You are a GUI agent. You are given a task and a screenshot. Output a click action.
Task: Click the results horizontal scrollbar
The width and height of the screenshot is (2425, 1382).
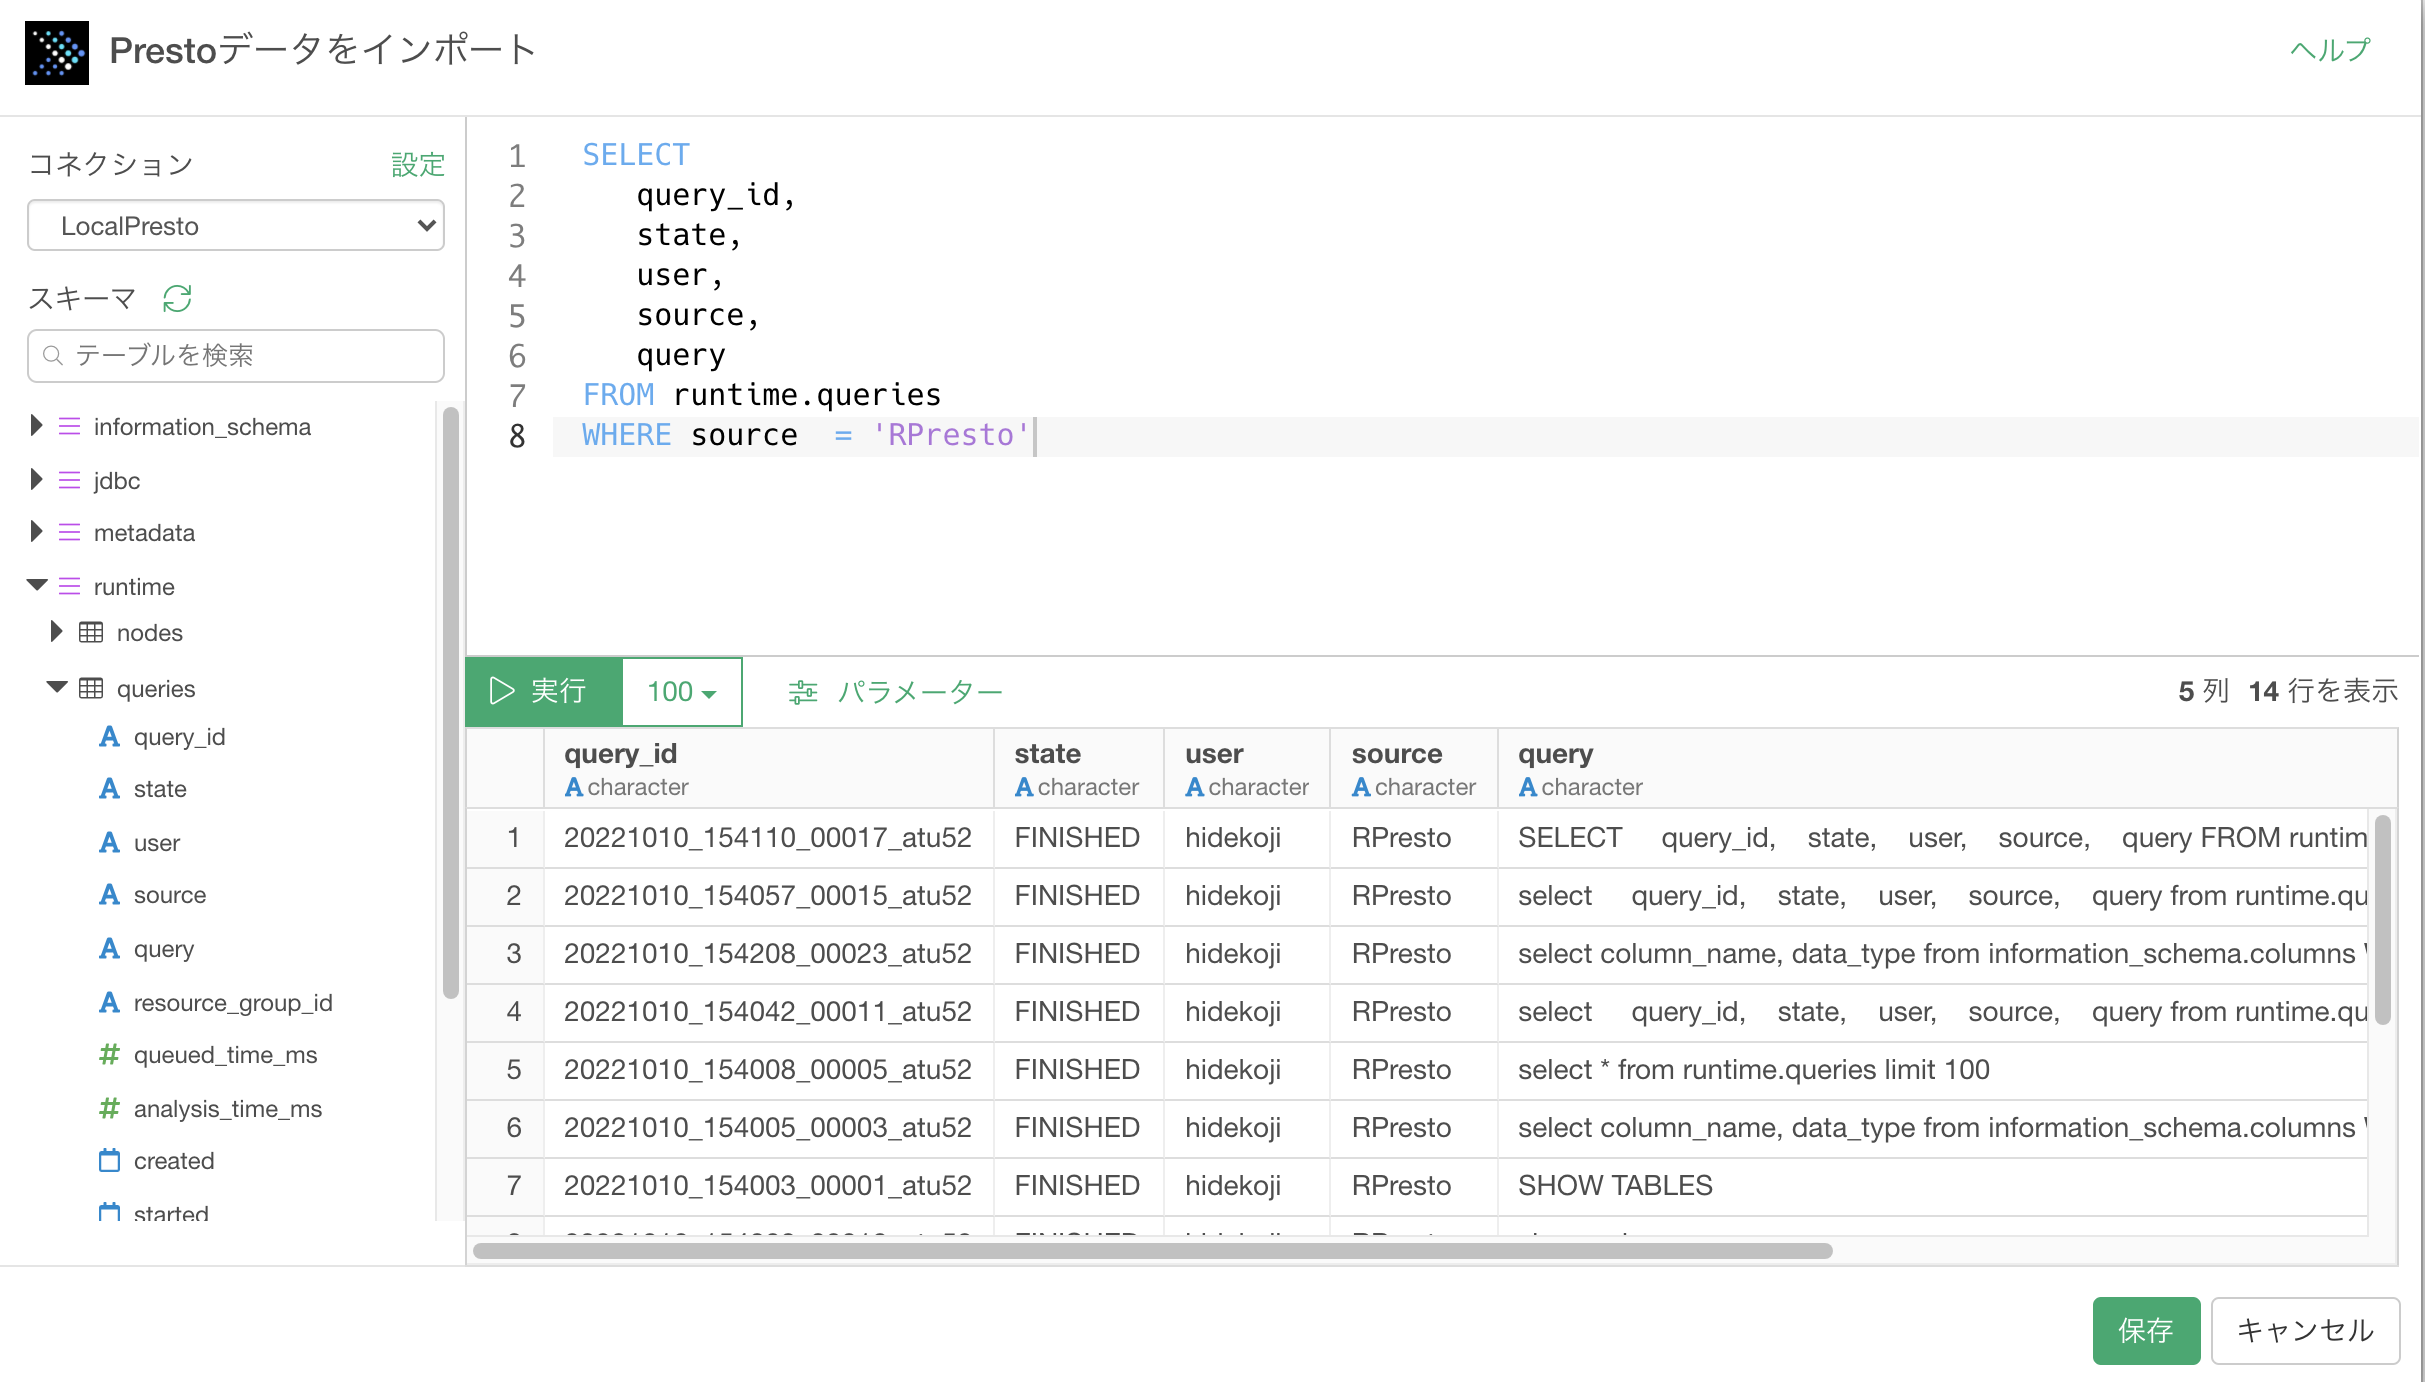coord(1152,1251)
